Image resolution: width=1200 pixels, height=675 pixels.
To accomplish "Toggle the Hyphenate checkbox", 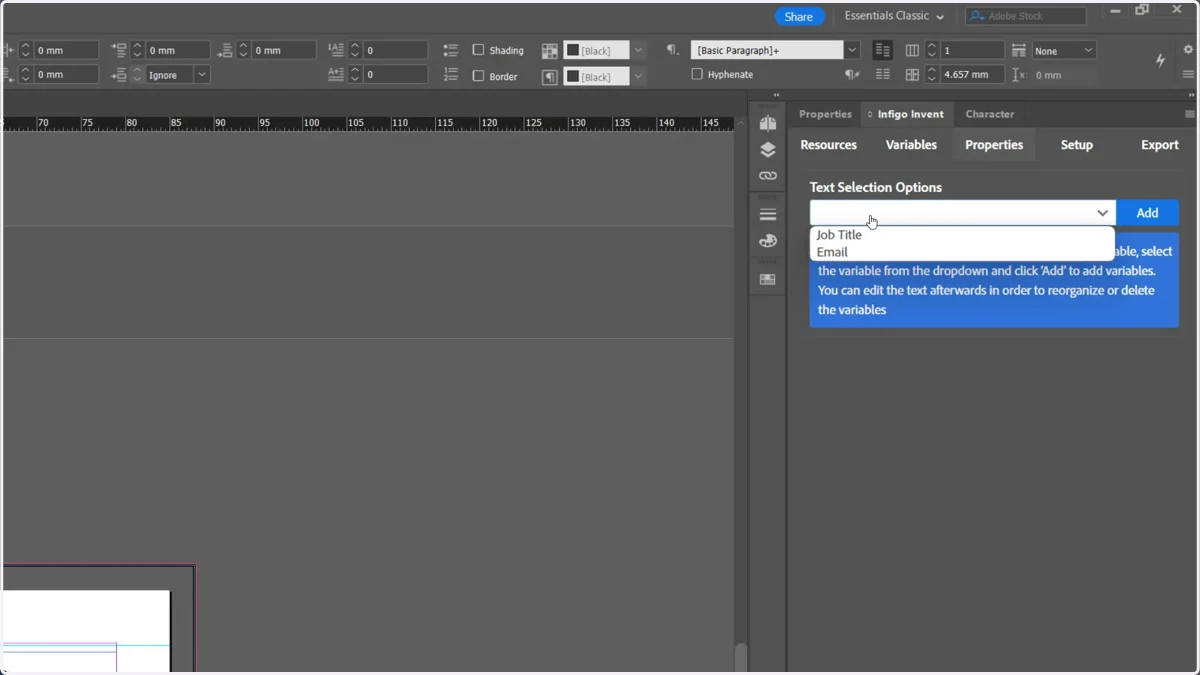I will (697, 74).
